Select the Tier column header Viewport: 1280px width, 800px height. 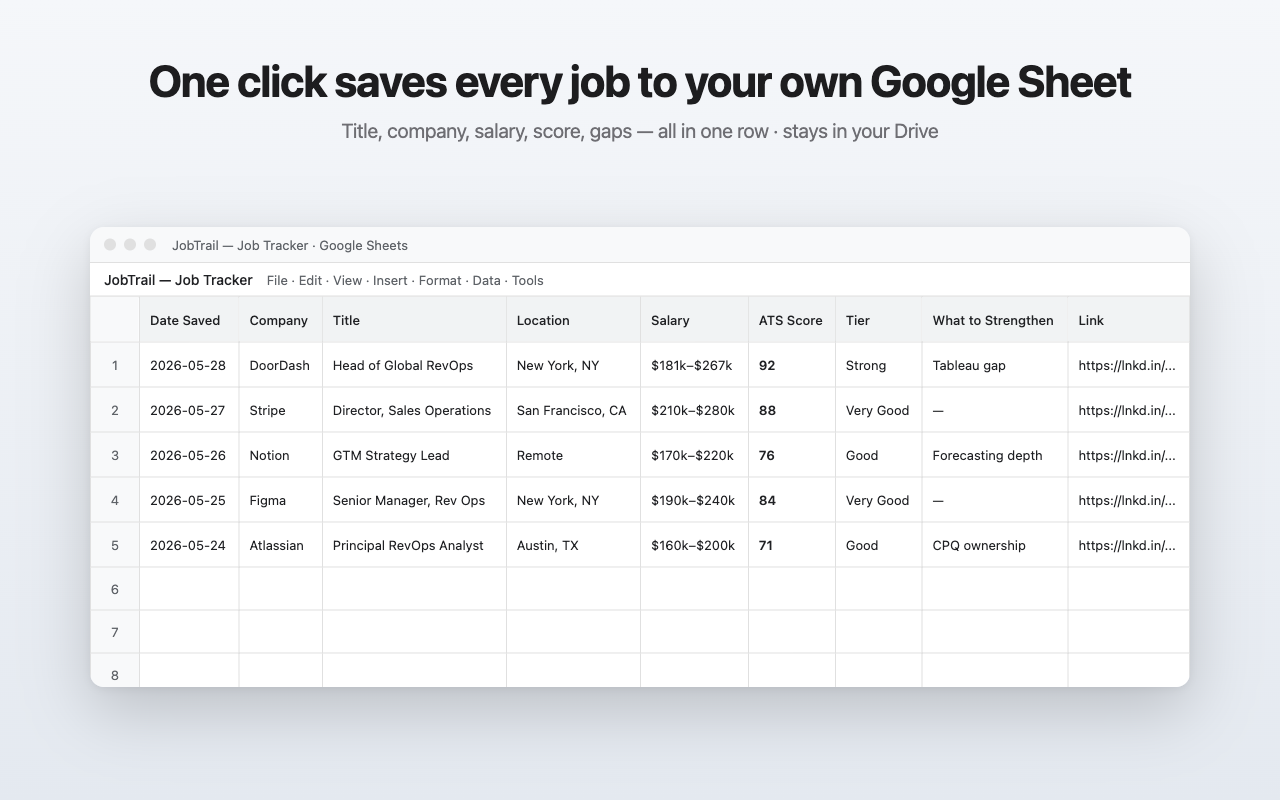point(878,320)
